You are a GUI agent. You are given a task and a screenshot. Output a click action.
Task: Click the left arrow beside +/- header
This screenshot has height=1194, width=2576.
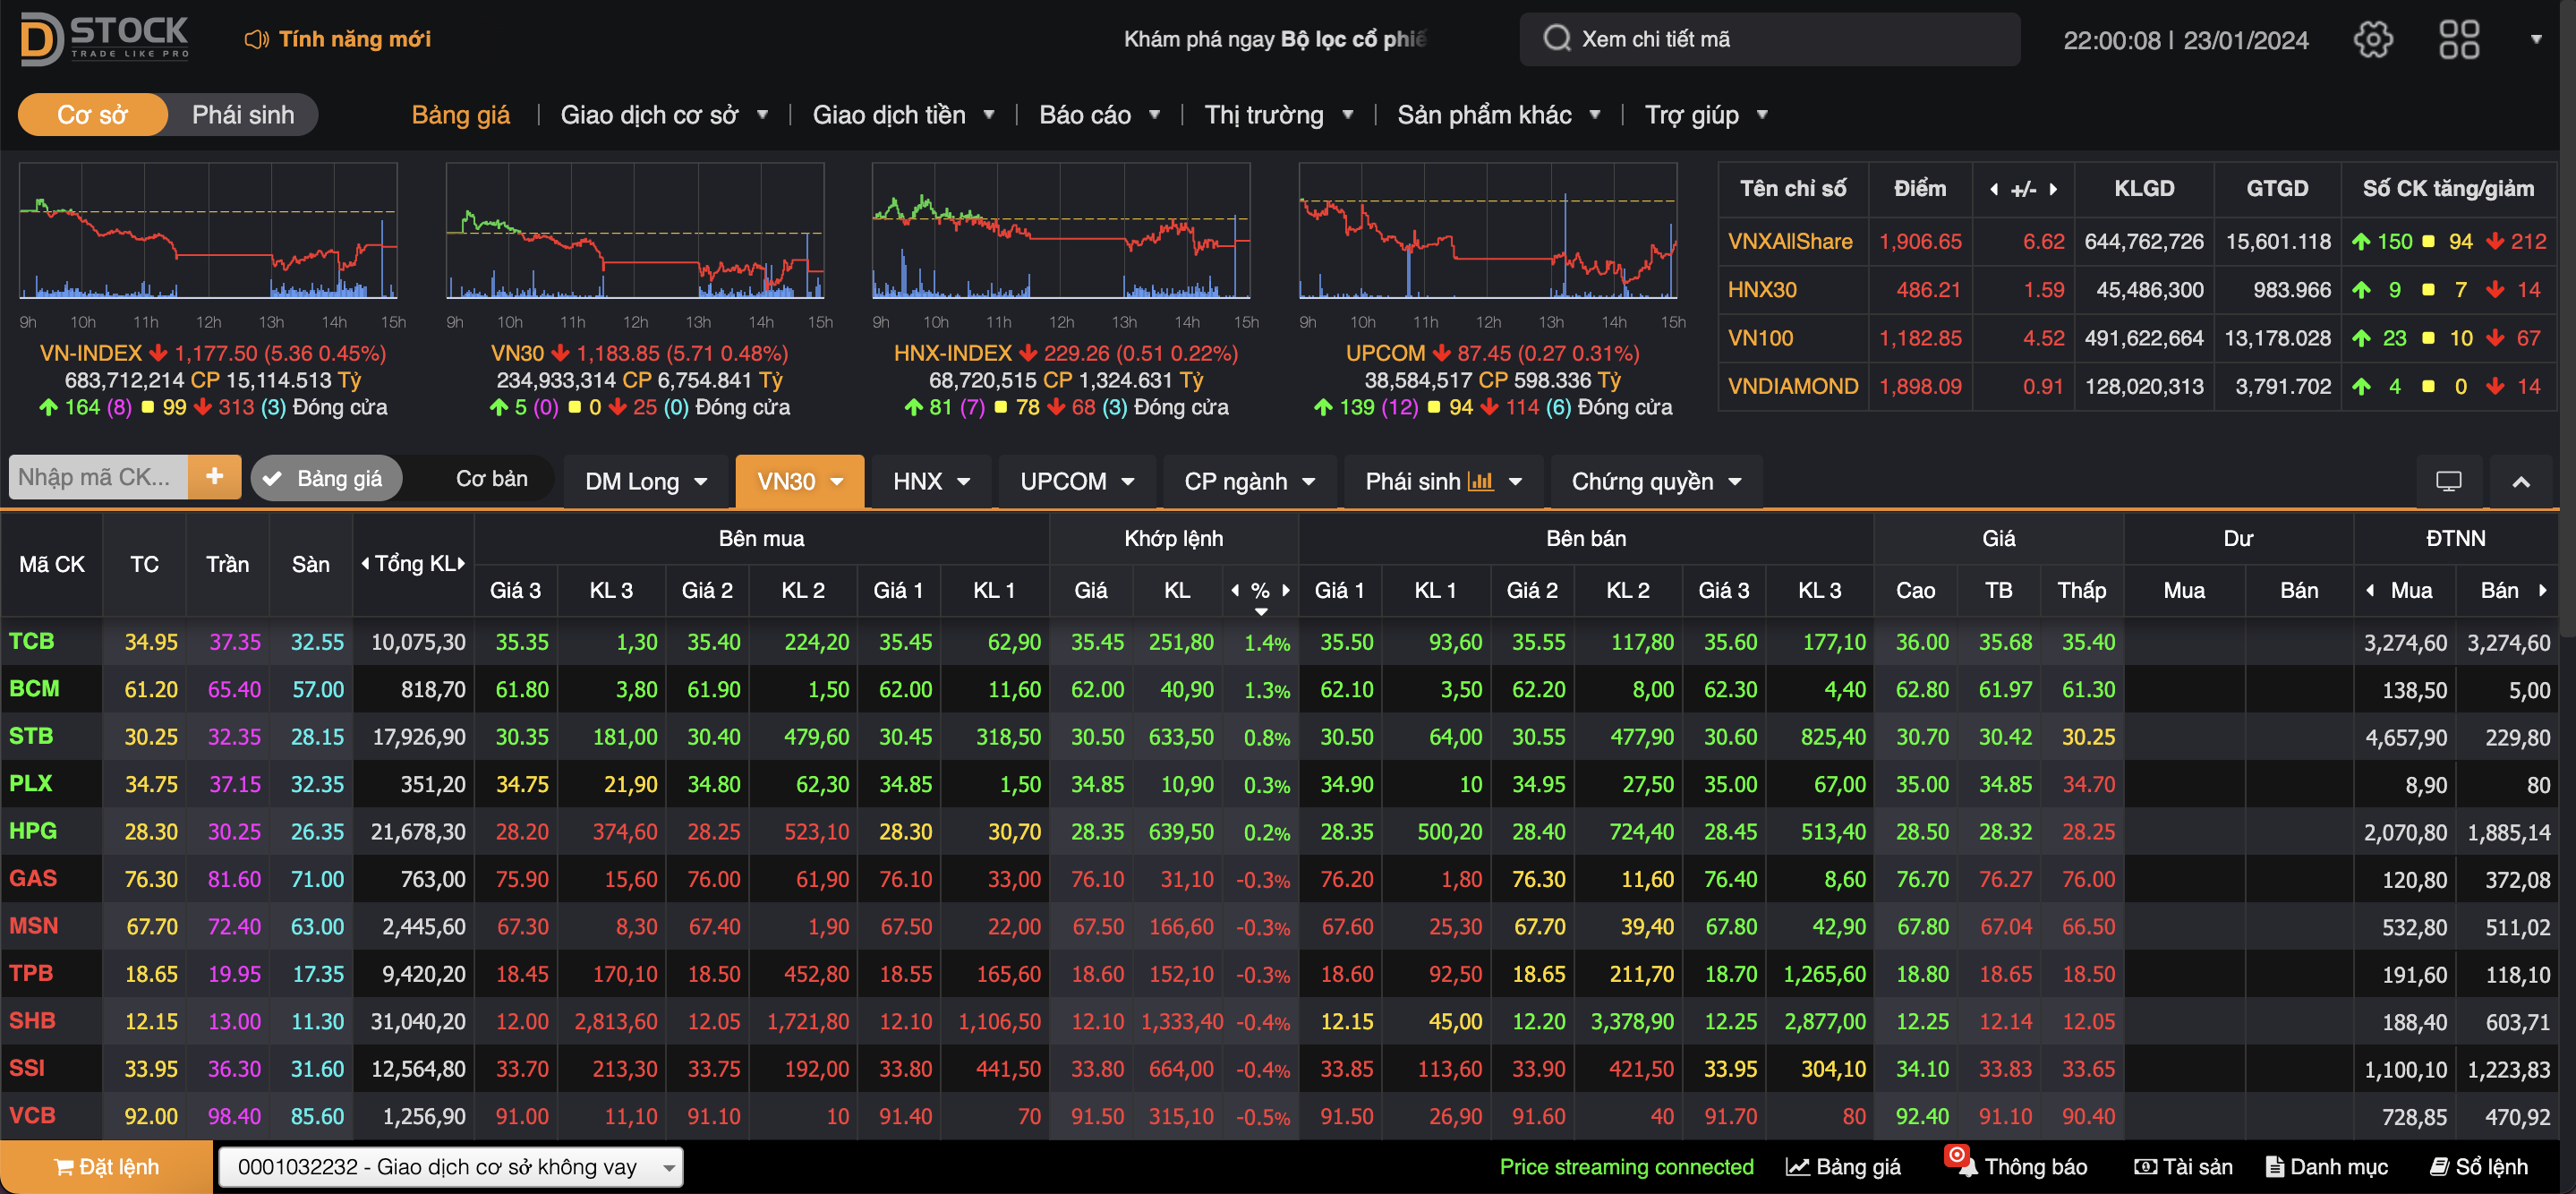coord(1994,189)
